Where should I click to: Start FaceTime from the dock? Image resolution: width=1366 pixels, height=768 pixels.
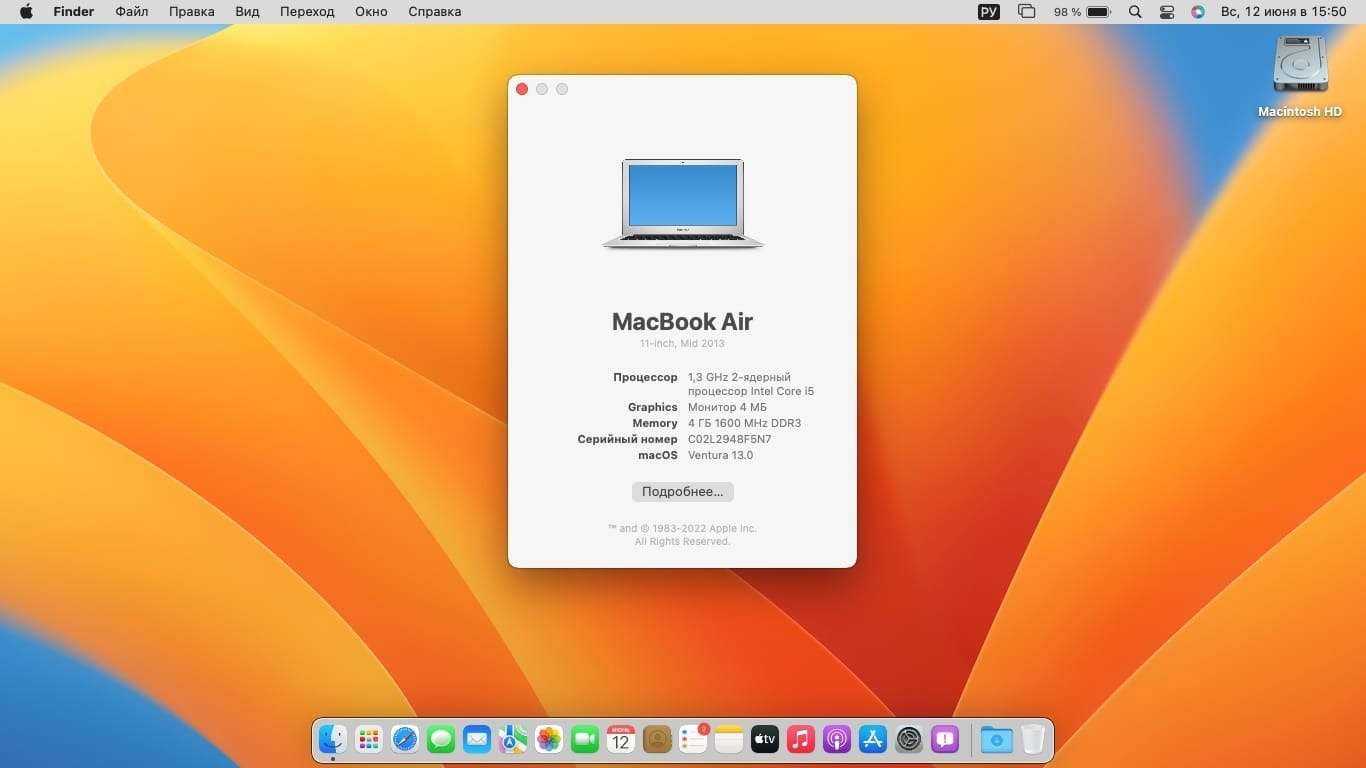click(x=585, y=739)
